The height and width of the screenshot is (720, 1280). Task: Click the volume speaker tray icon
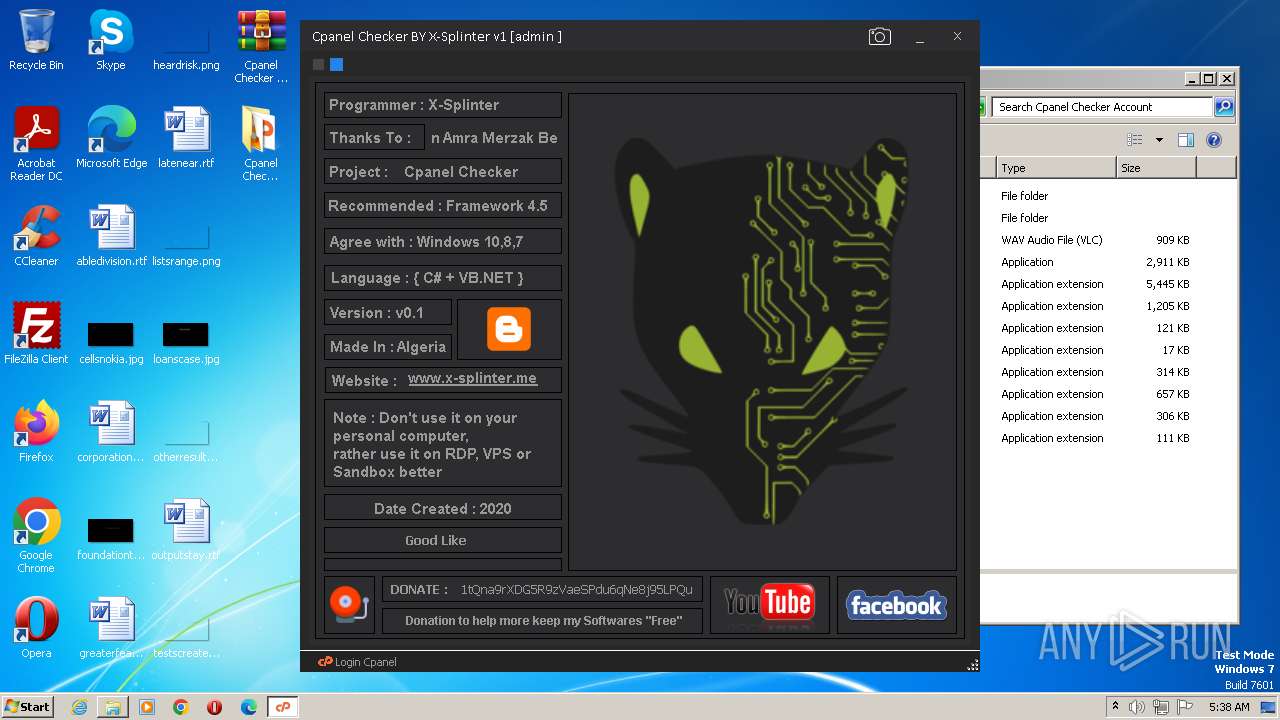click(x=1136, y=707)
